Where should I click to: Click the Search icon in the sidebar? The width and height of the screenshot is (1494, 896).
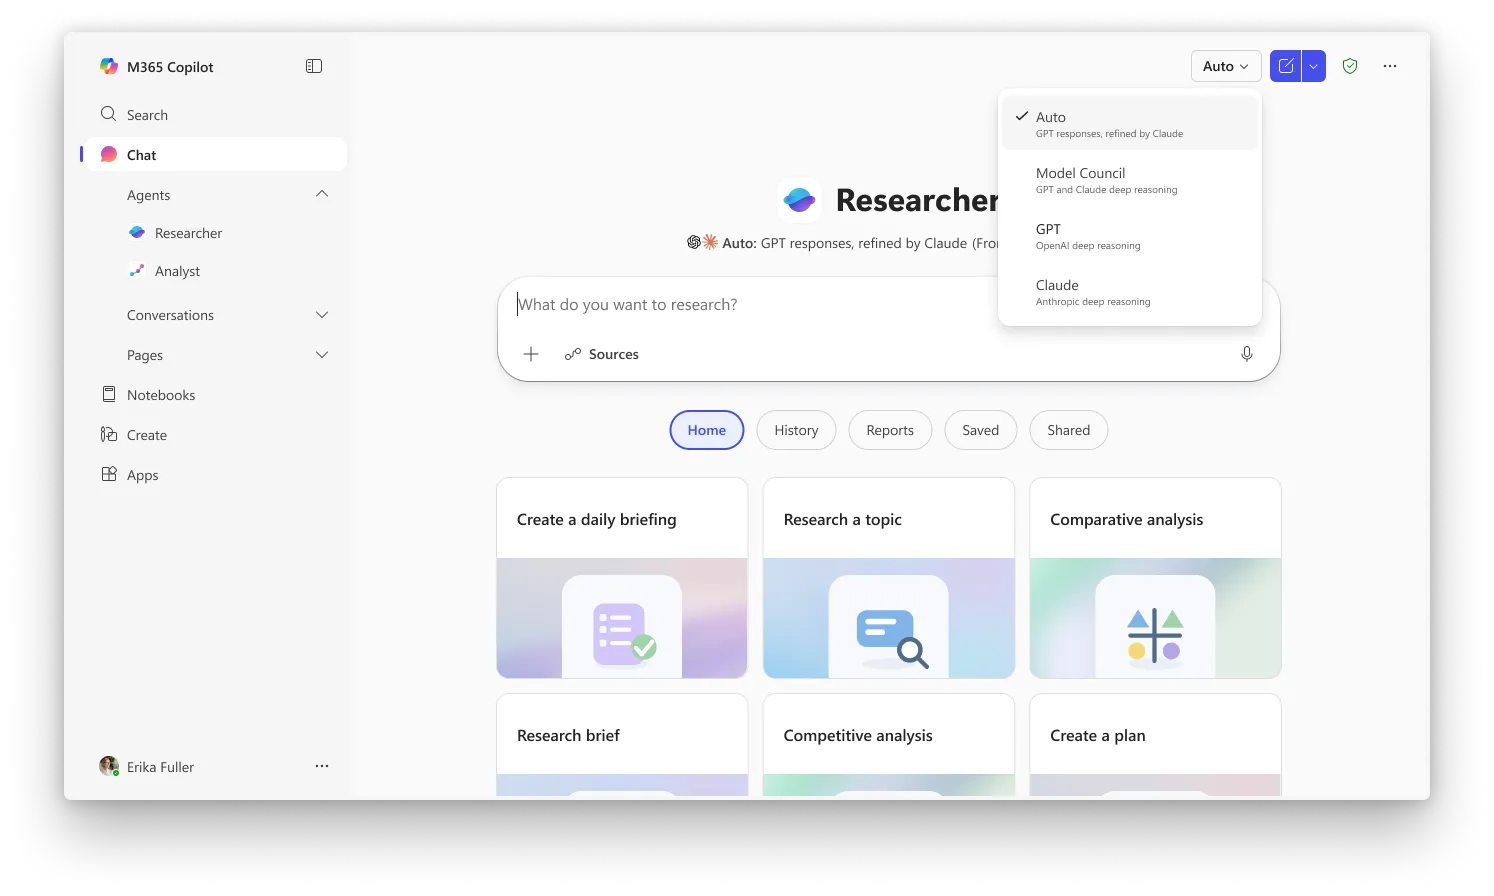[x=108, y=114]
